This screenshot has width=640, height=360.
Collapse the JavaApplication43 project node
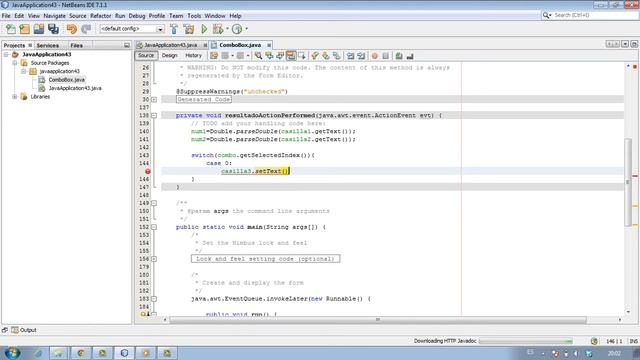(x=7, y=54)
